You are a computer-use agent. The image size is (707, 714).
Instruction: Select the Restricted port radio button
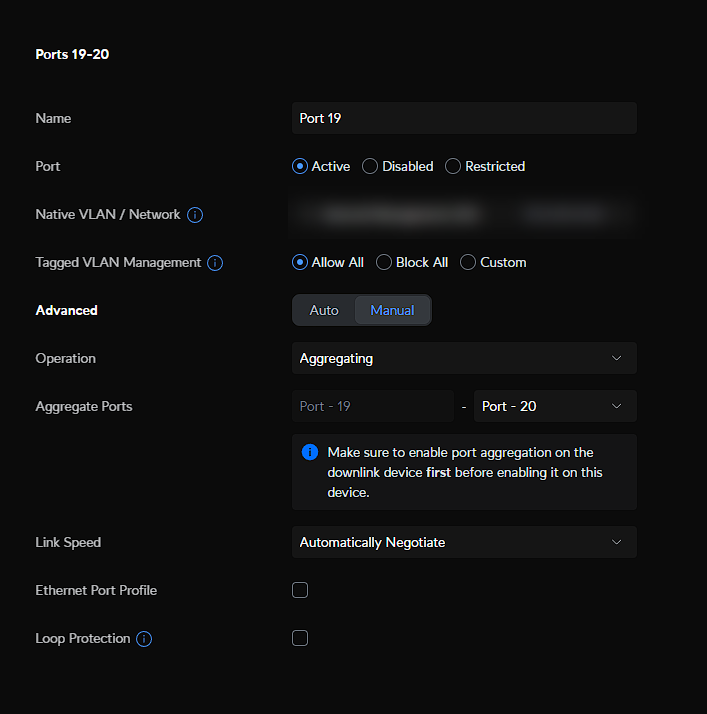pyautogui.click(x=453, y=166)
